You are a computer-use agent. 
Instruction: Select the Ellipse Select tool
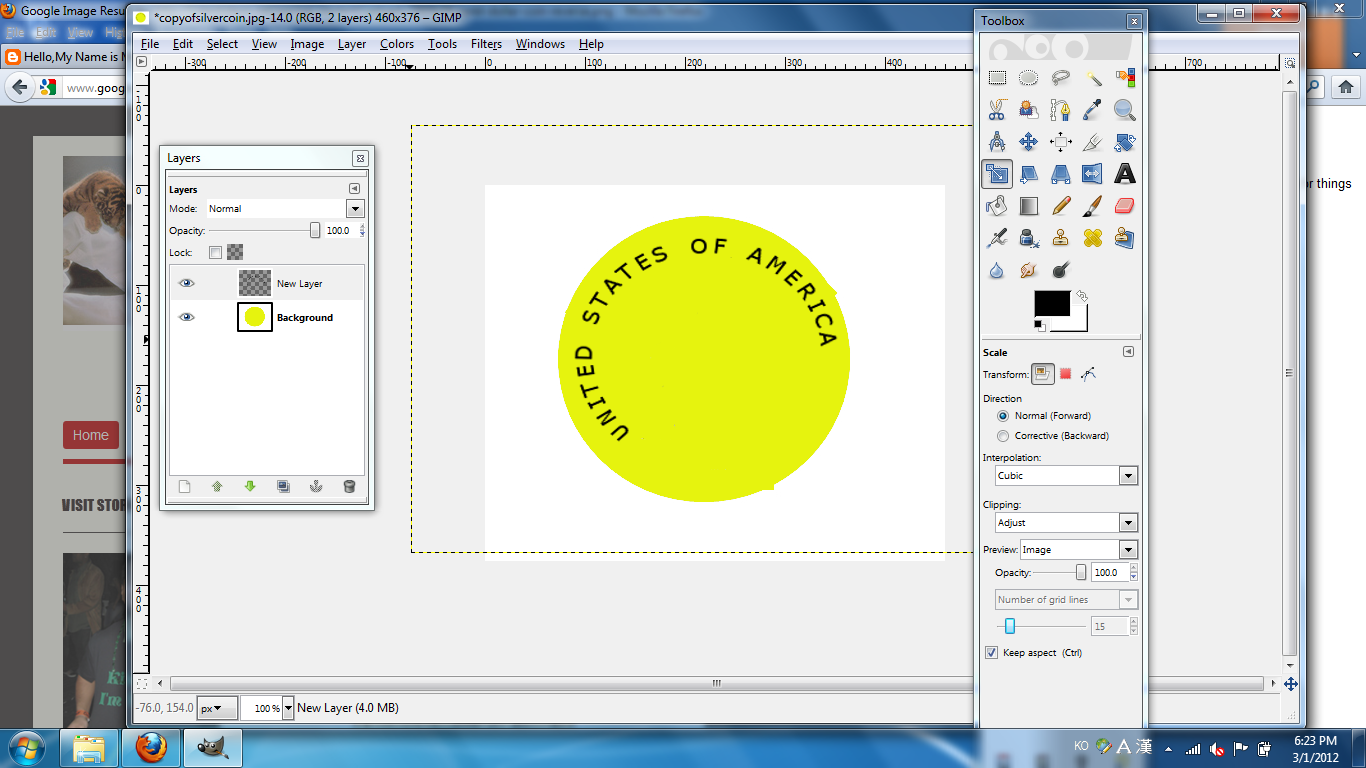1029,78
